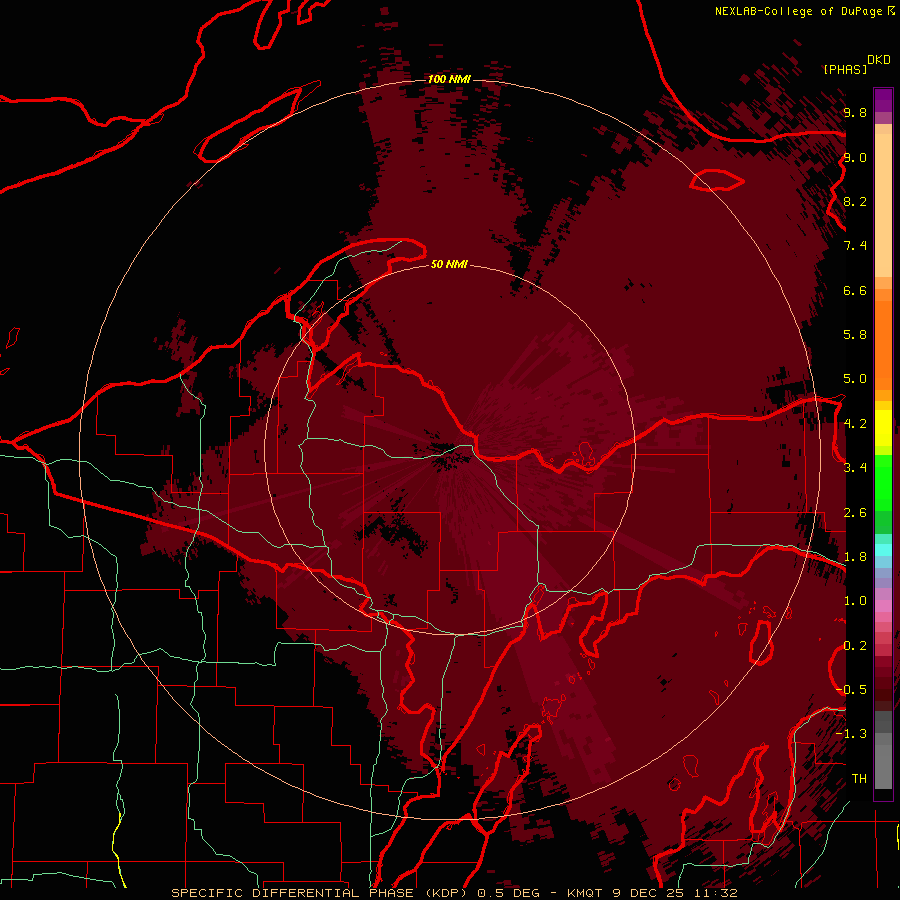Click the 1.0 scale value
This screenshot has height=900, width=900.
855,601
